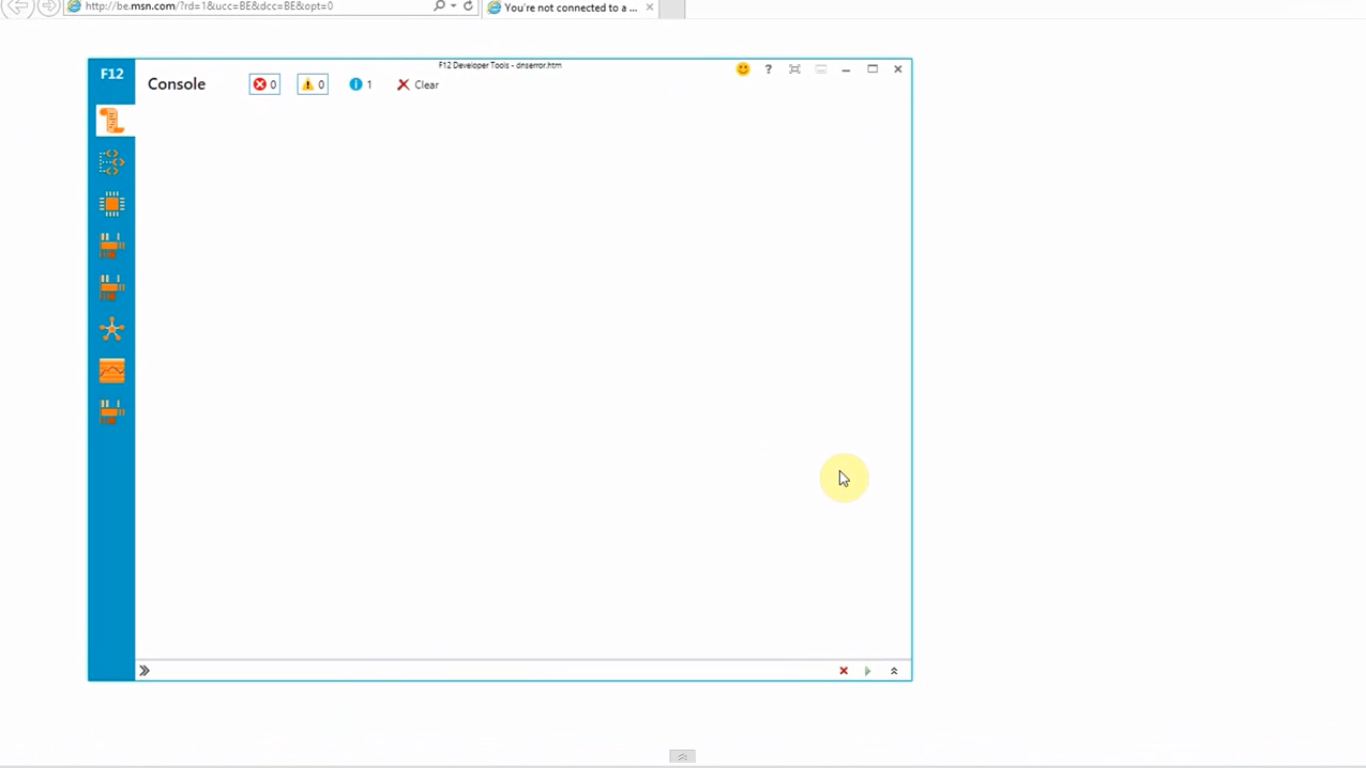Open the address bar search dropdown arrow

pos(453,6)
